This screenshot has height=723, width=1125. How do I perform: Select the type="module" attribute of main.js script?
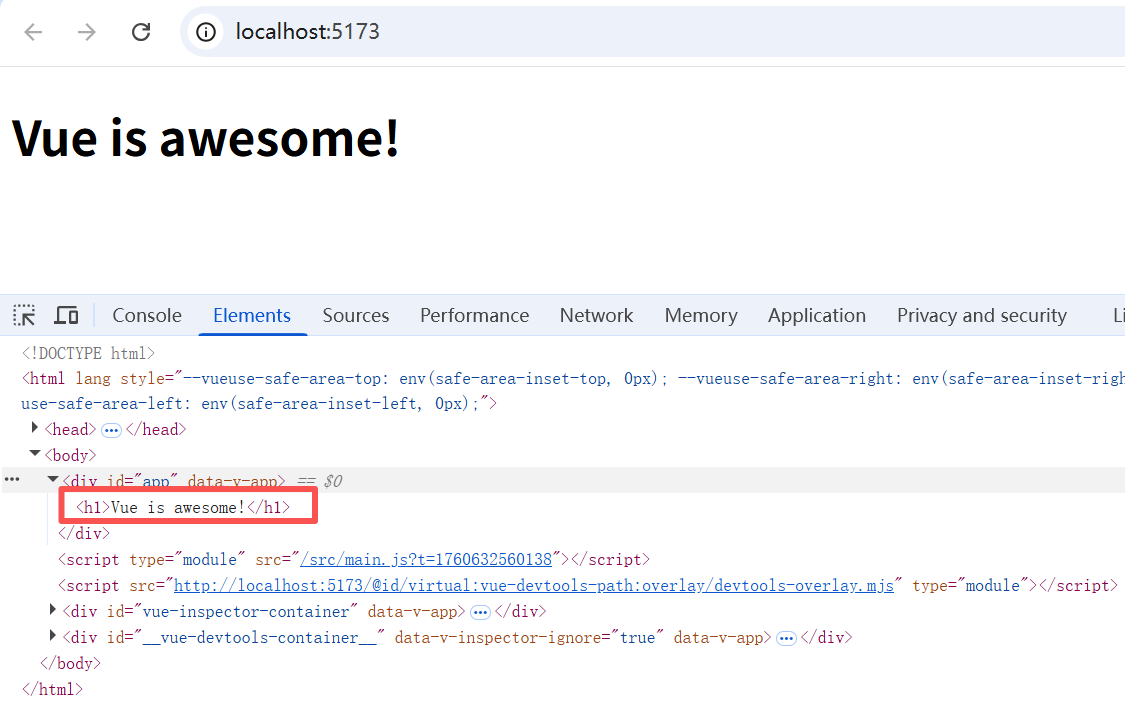pyautogui.click(x=187, y=559)
